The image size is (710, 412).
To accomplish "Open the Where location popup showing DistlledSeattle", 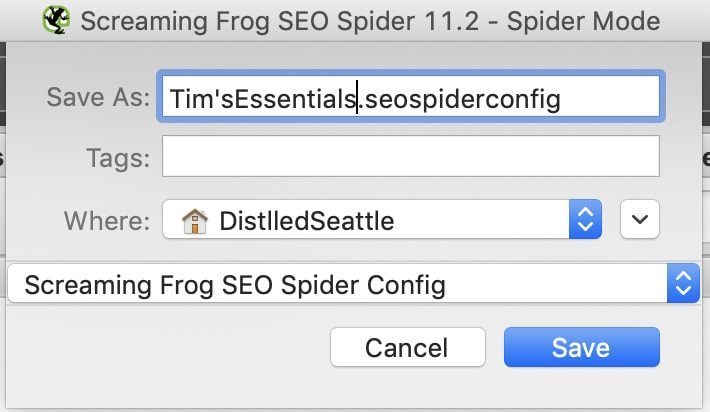I will pyautogui.click(x=382, y=219).
